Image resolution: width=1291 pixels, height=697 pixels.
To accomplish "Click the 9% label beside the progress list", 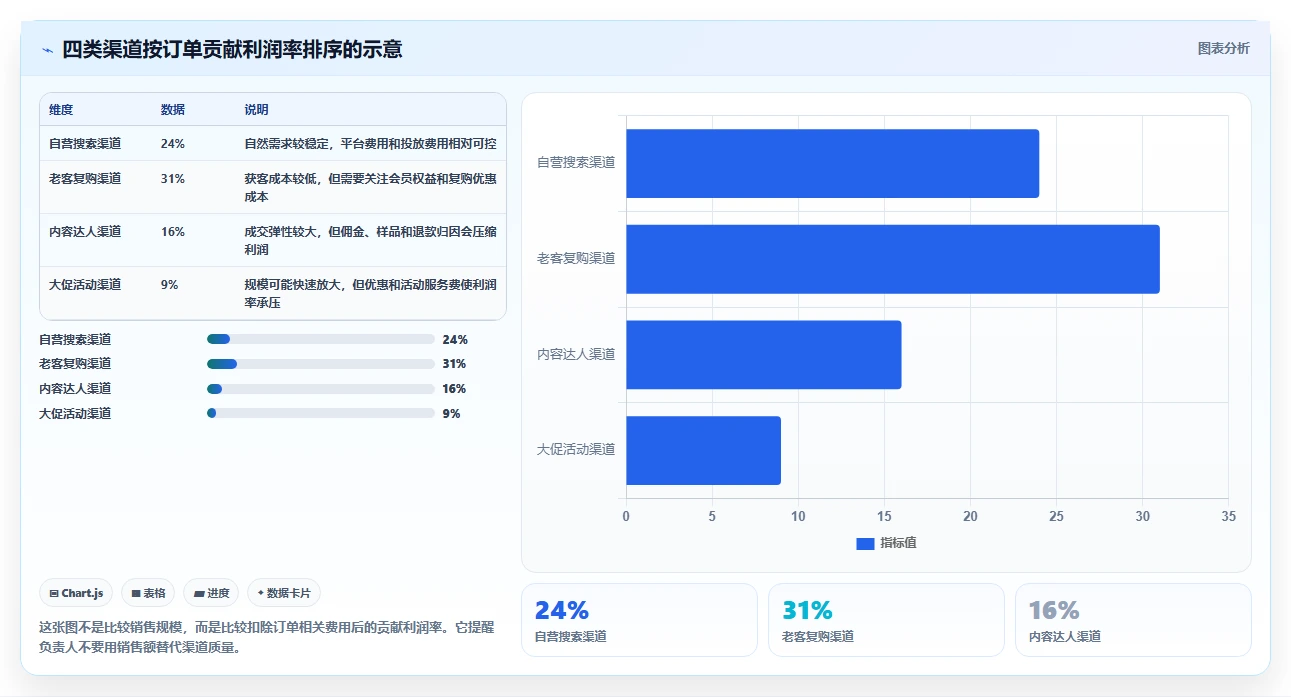I will [451, 414].
